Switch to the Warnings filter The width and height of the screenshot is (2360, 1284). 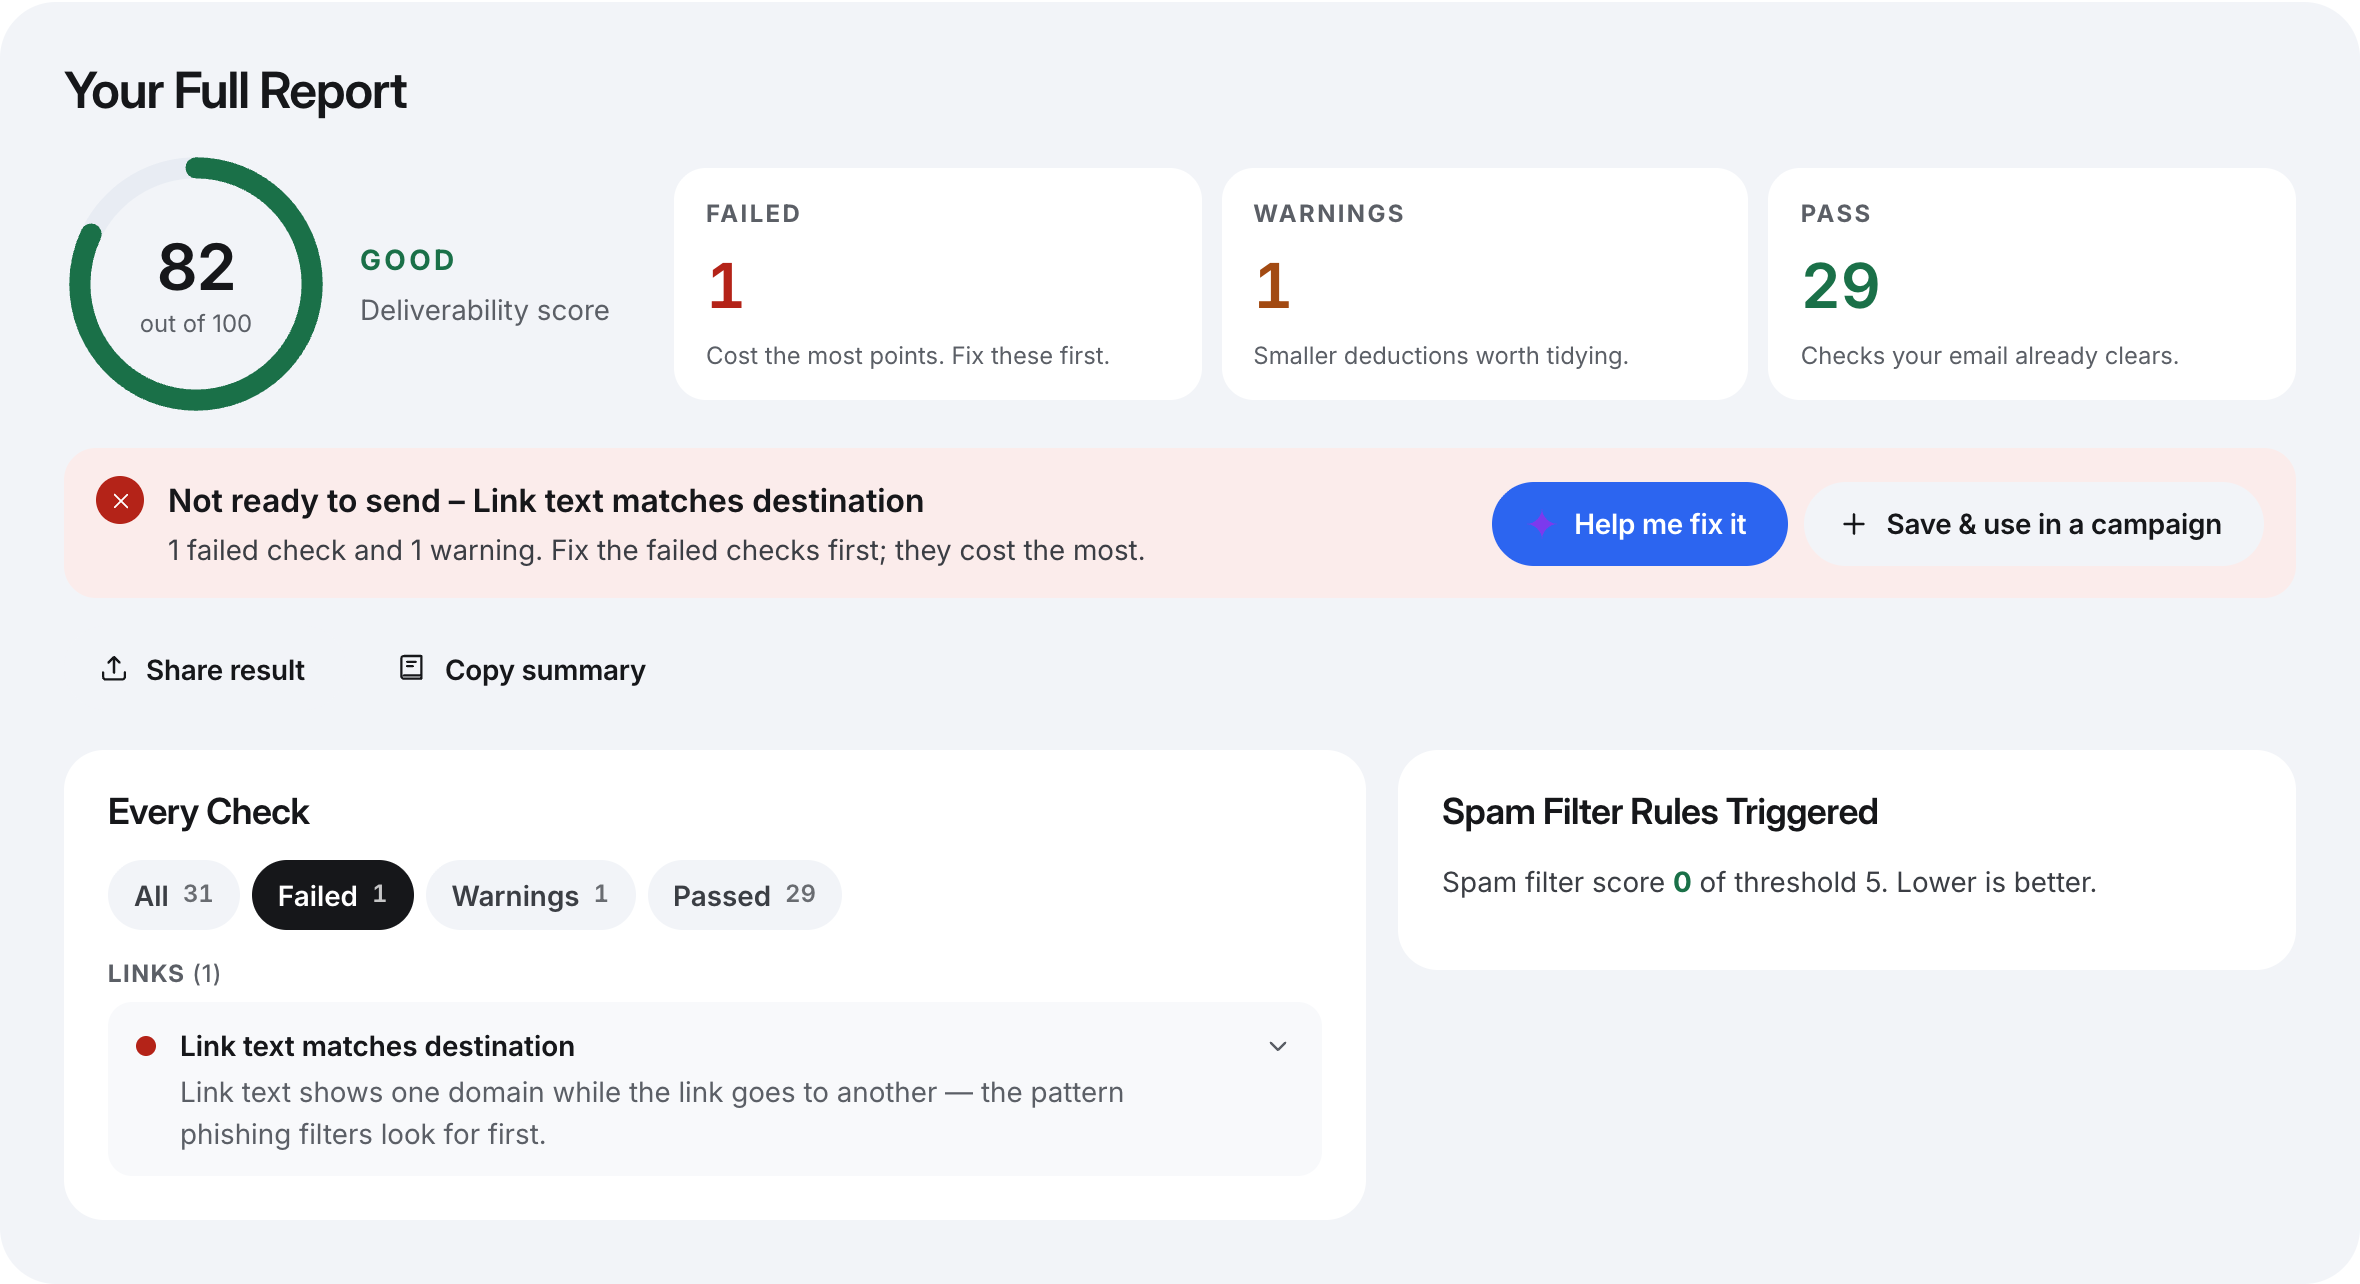(x=530, y=895)
